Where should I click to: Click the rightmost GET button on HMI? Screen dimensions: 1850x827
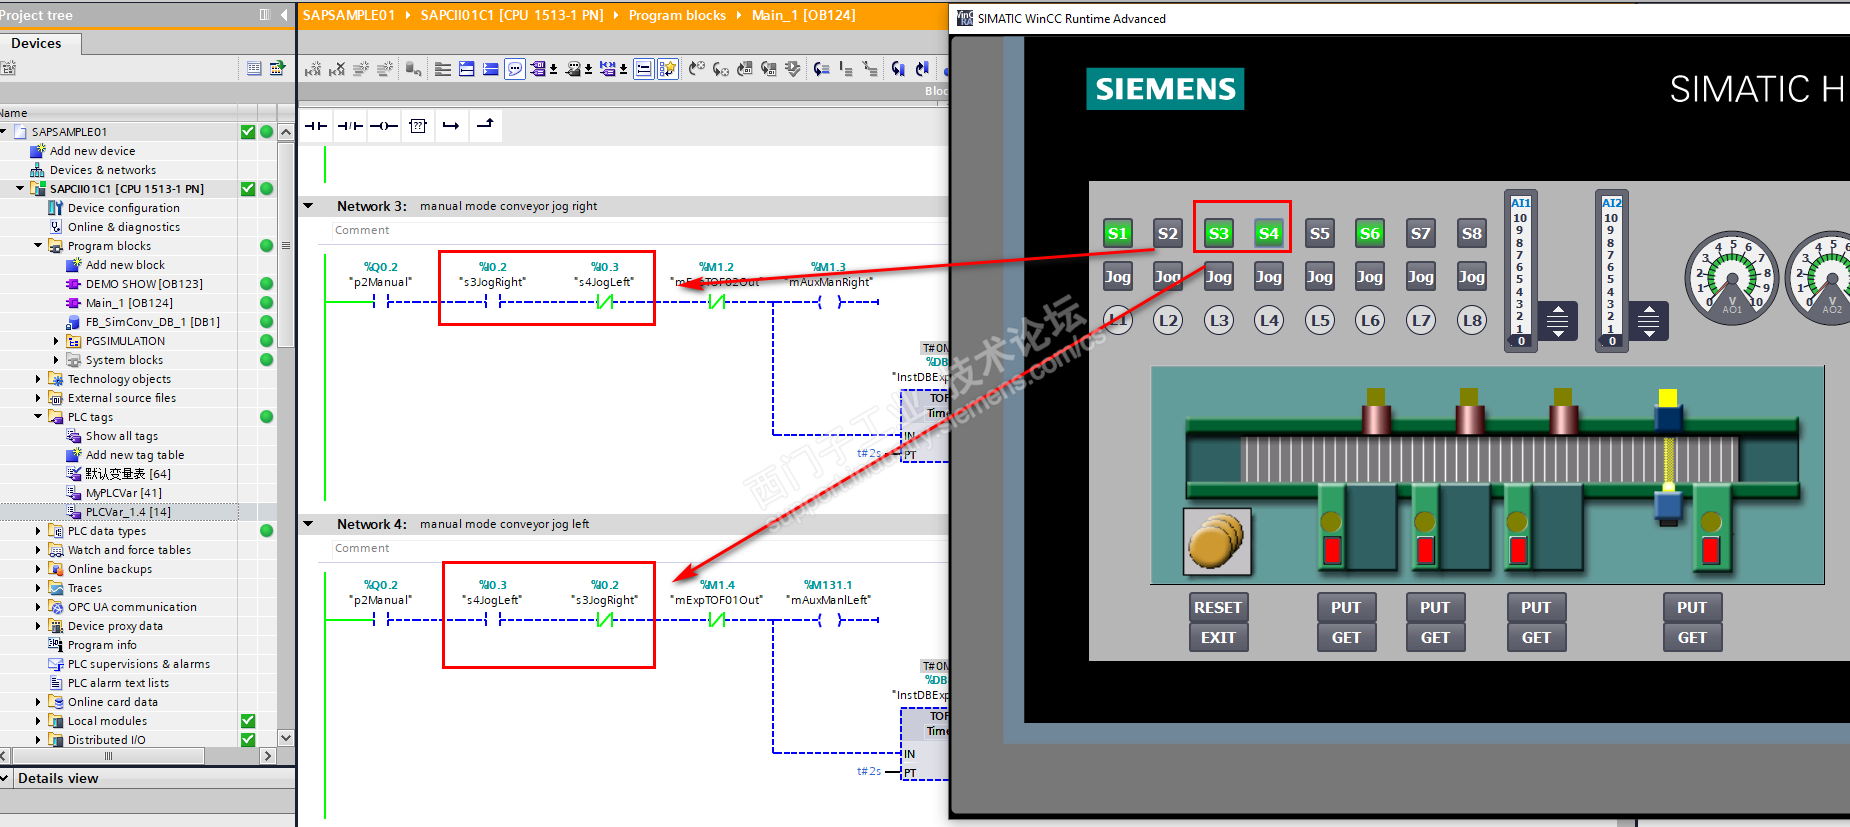click(x=1692, y=637)
